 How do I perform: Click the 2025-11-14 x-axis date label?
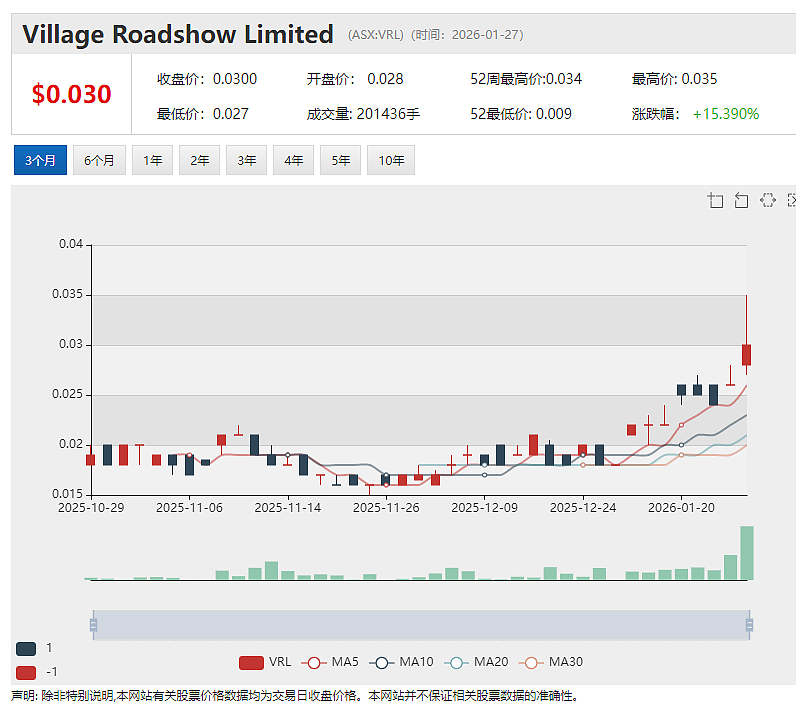288,508
